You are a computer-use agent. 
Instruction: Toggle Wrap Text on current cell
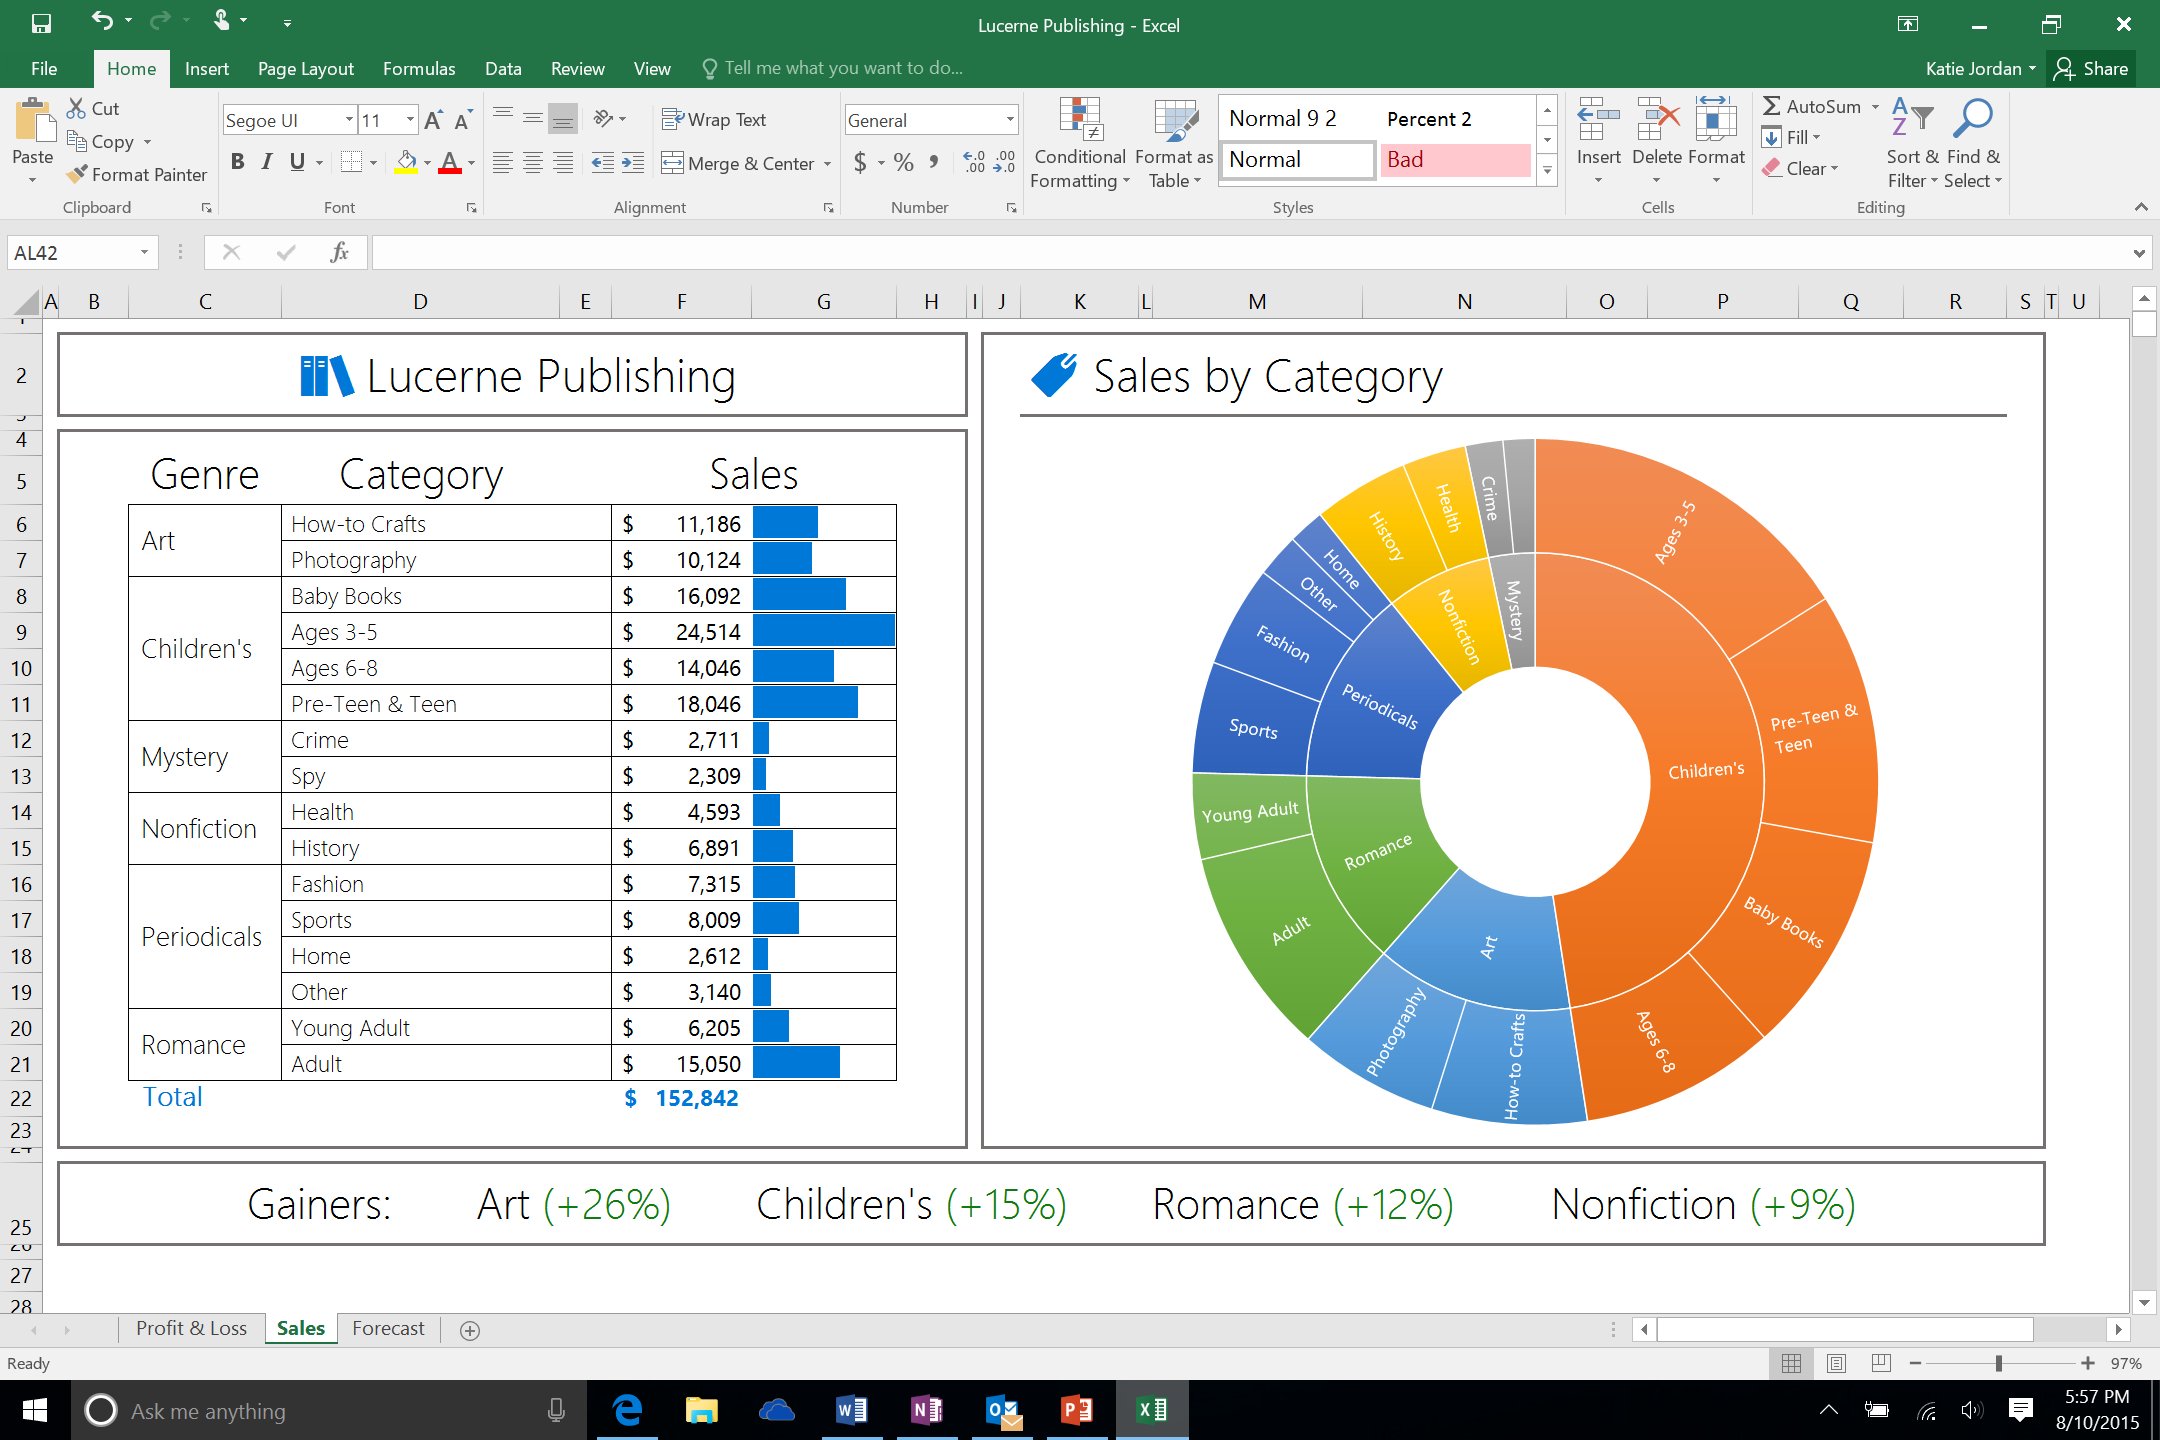(x=722, y=122)
